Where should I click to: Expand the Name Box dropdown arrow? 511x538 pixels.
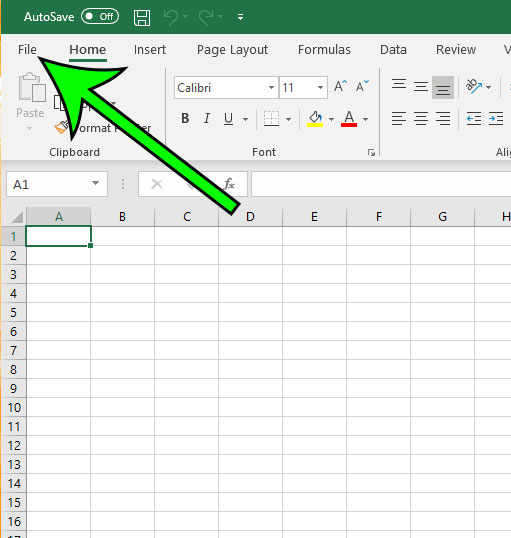(96, 184)
